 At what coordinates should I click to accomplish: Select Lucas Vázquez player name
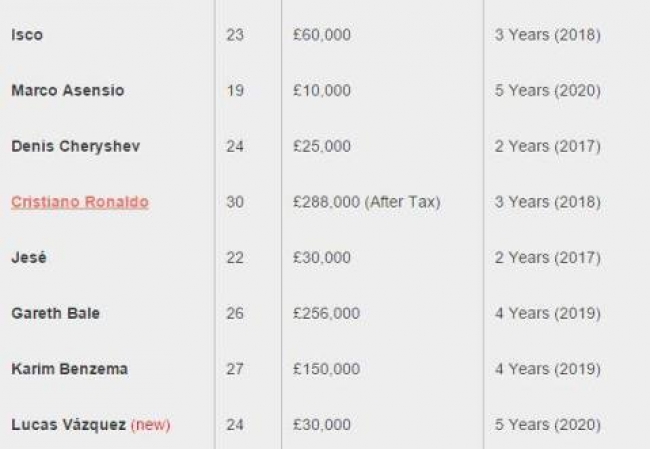pyautogui.click(x=69, y=425)
